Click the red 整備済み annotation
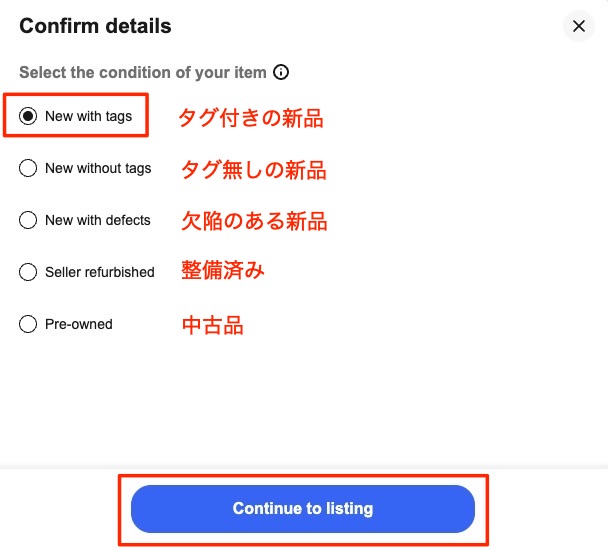The image size is (608, 550). tap(222, 271)
